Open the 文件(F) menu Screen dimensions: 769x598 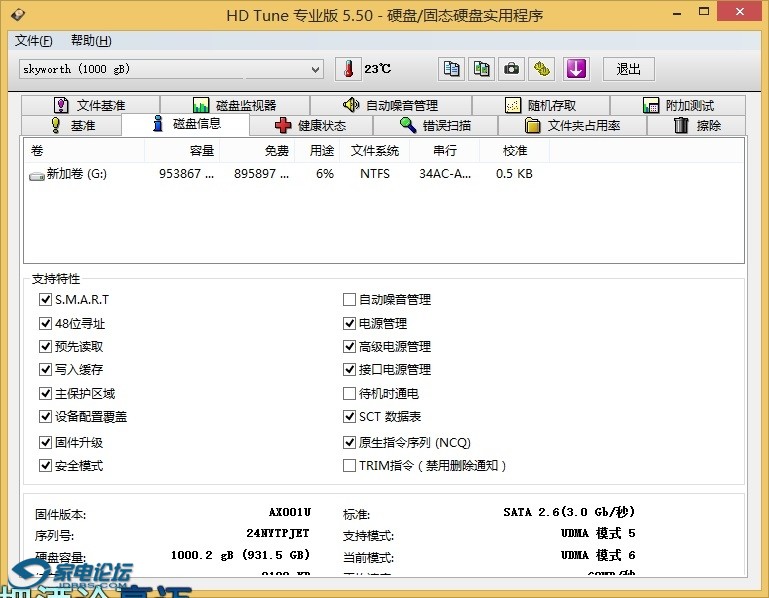click(34, 41)
